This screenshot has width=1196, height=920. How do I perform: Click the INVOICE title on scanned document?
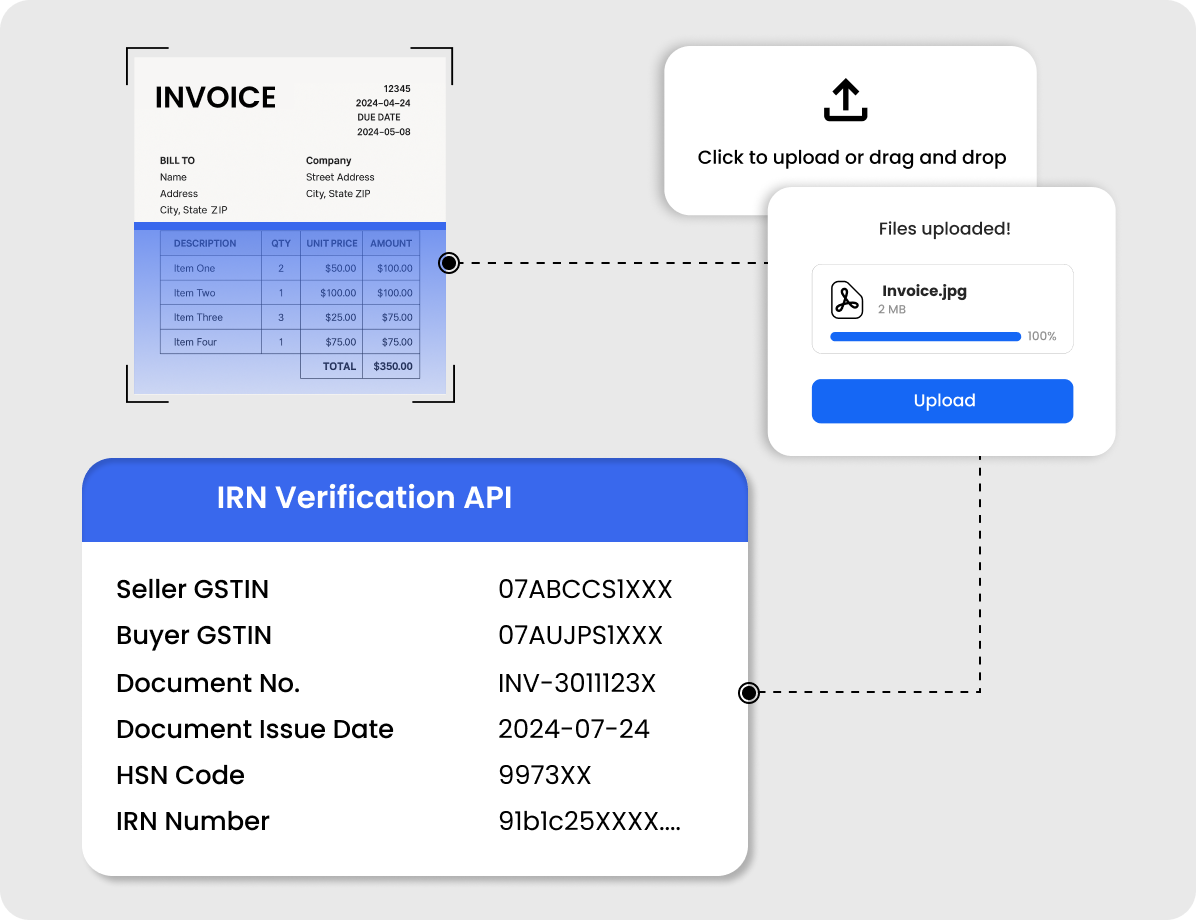[215, 98]
